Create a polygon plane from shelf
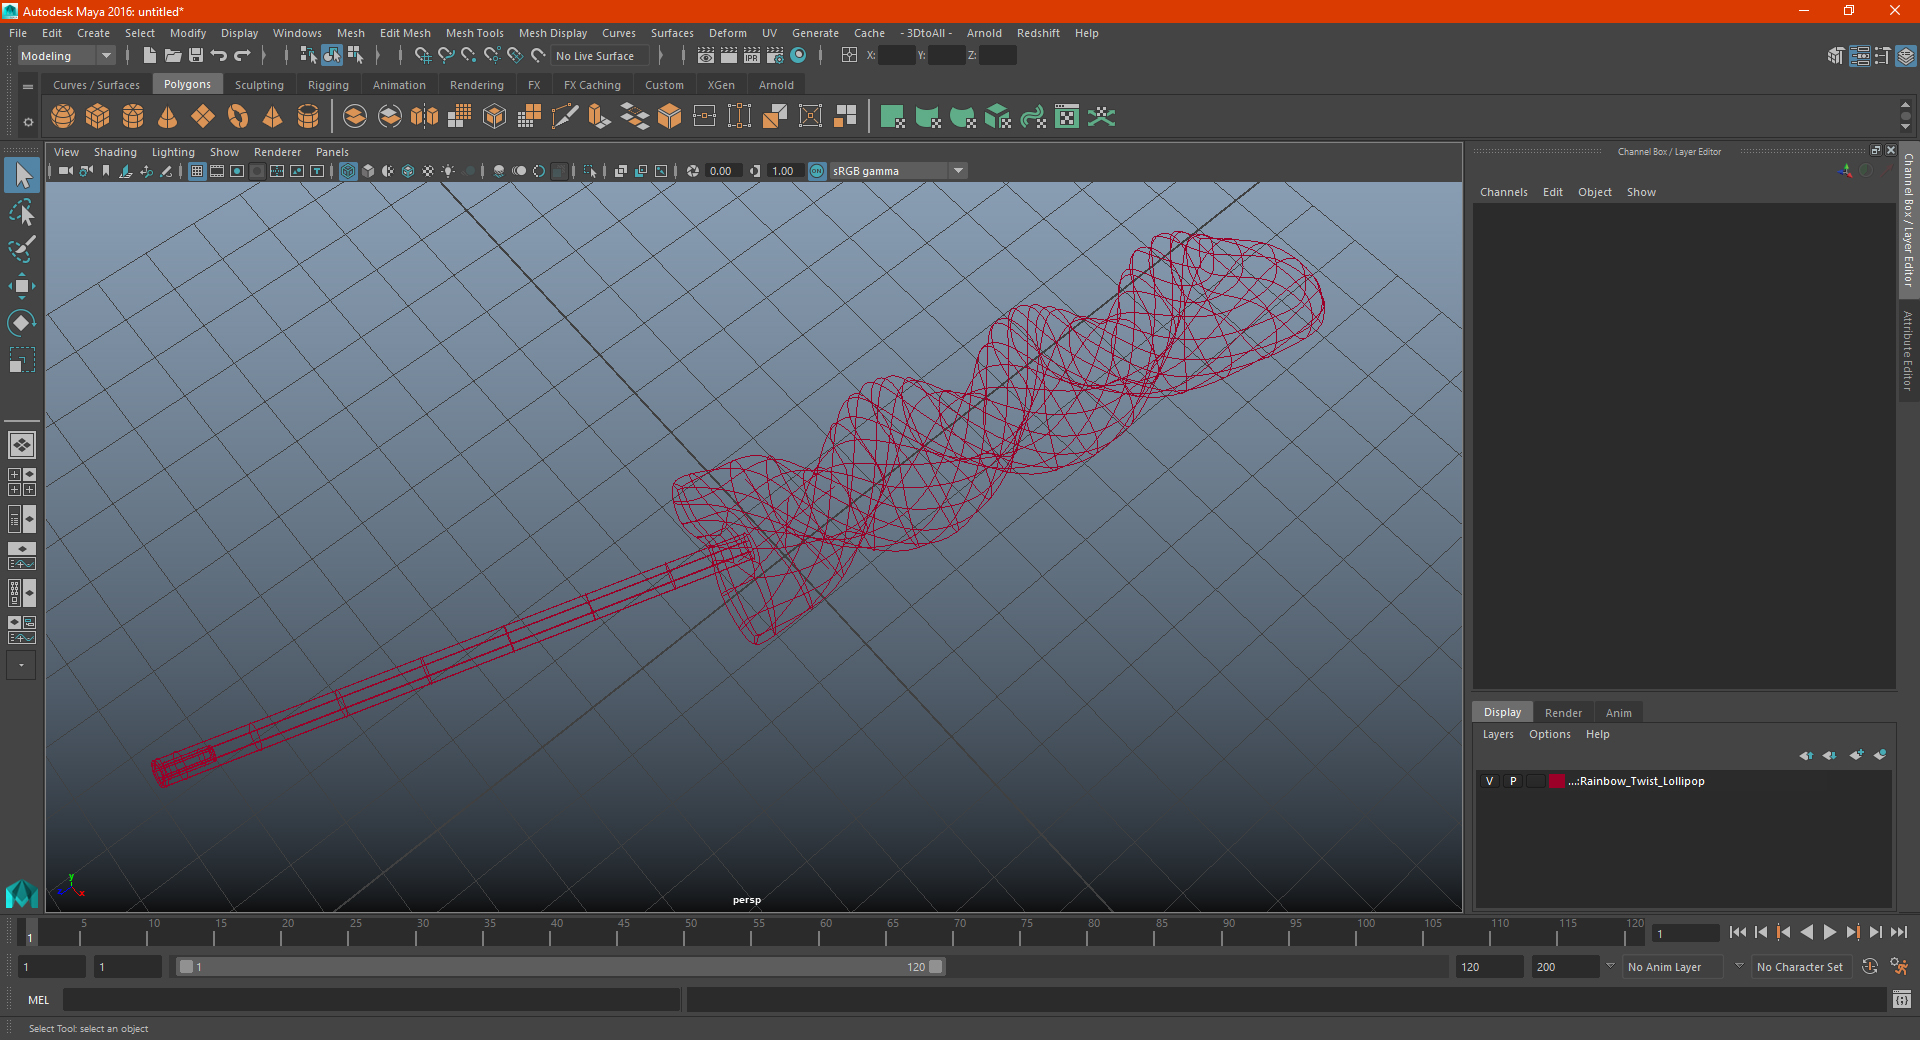Image resolution: width=1920 pixels, height=1040 pixels. [203, 117]
